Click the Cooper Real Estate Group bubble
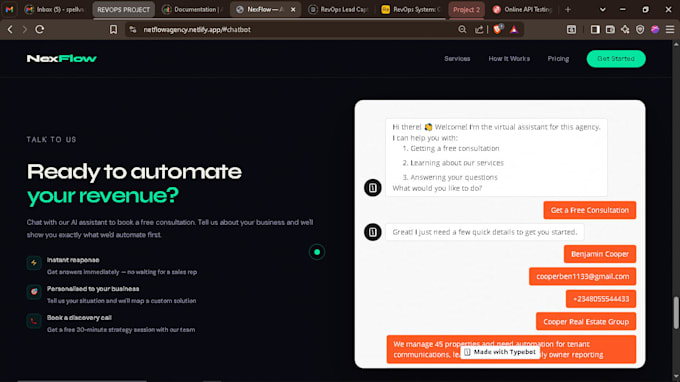This screenshot has width=680, height=382. 586,322
